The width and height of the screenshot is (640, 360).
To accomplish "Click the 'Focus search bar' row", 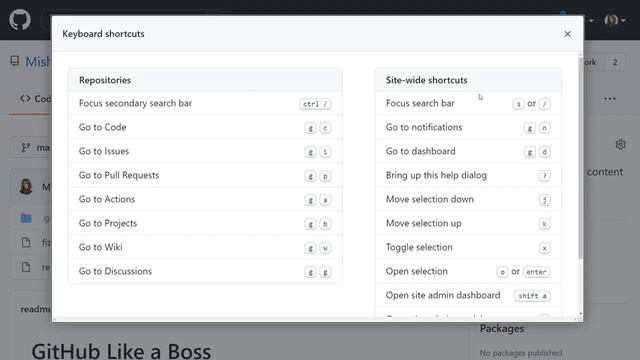I will point(468,103).
